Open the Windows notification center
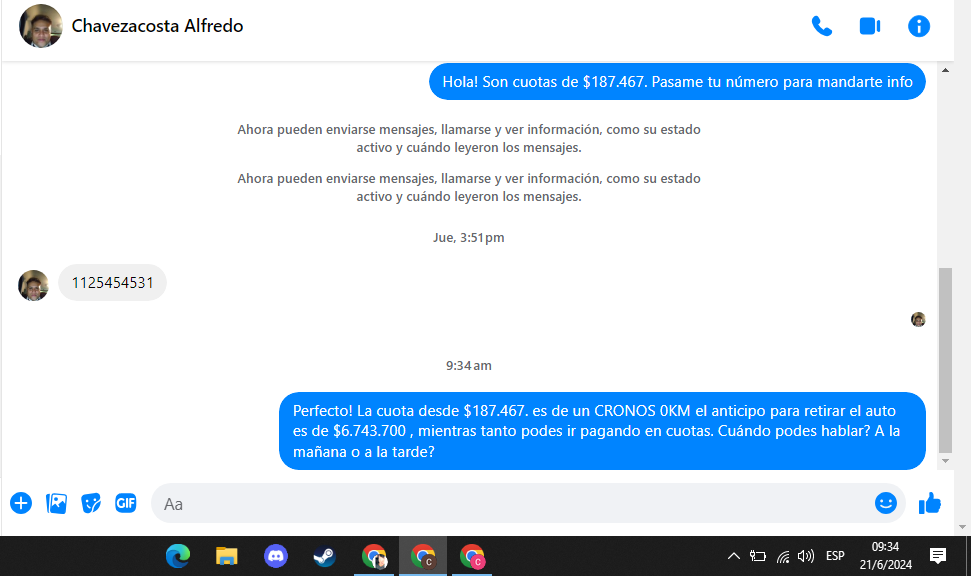The width and height of the screenshot is (971, 576). coord(938,556)
